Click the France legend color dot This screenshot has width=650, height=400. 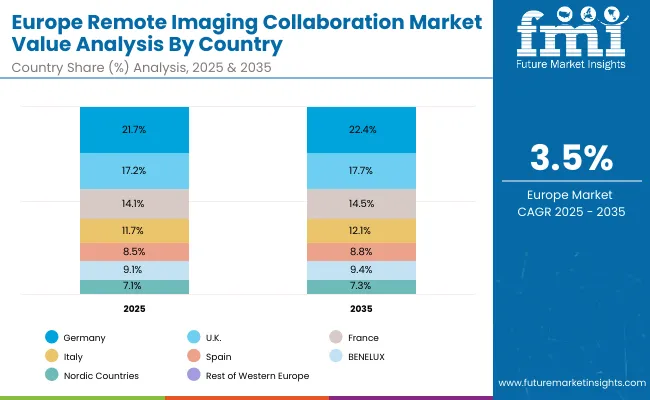tap(336, 337)
